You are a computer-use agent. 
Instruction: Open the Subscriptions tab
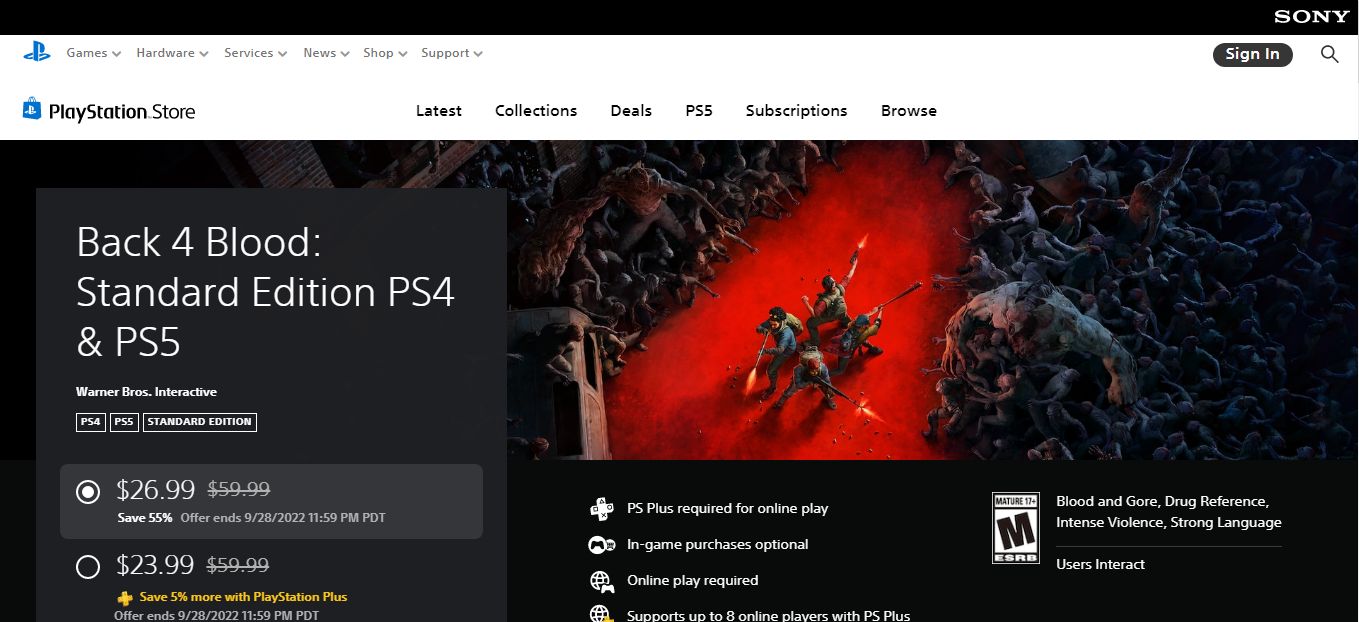click(x=796, y=111)
